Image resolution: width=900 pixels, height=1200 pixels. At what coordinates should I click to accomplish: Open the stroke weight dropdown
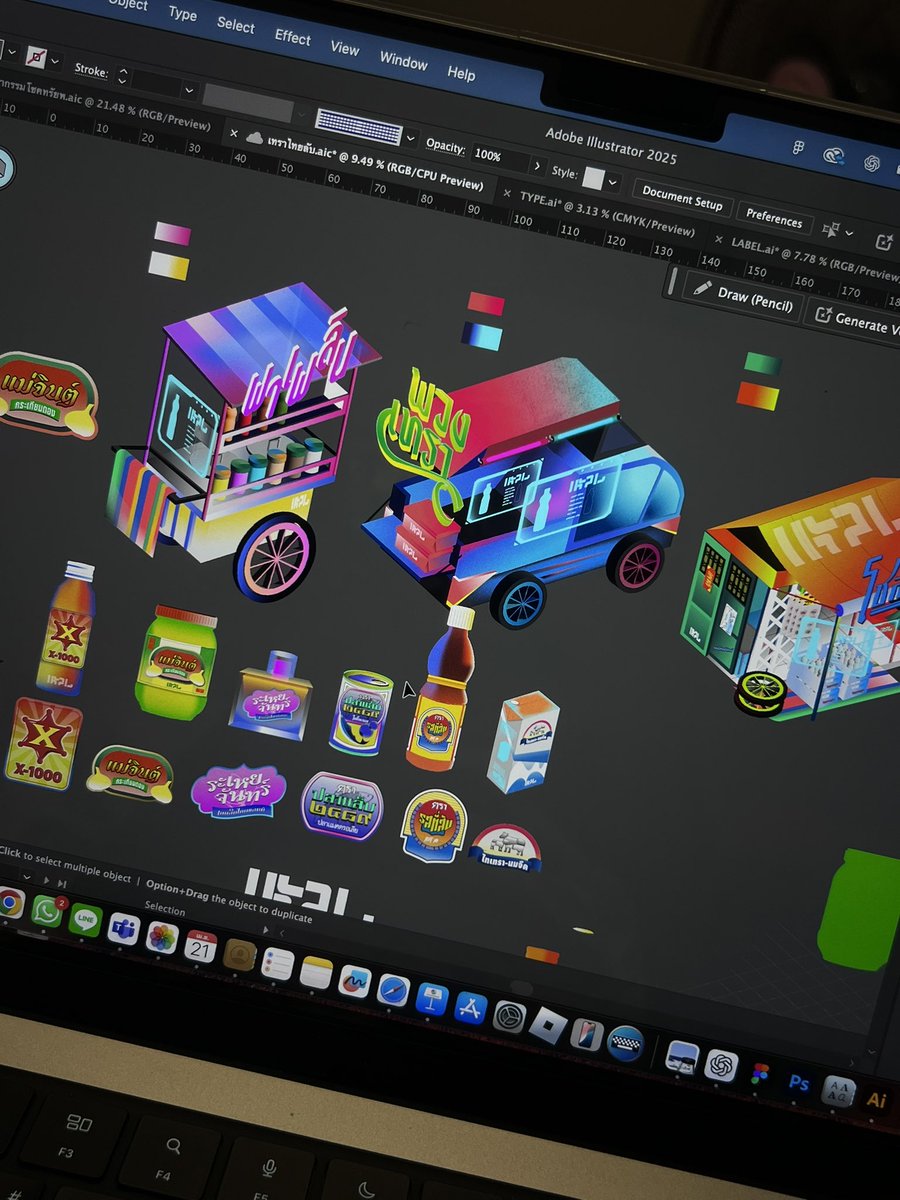pyautogui.click(x=189, y=88)
